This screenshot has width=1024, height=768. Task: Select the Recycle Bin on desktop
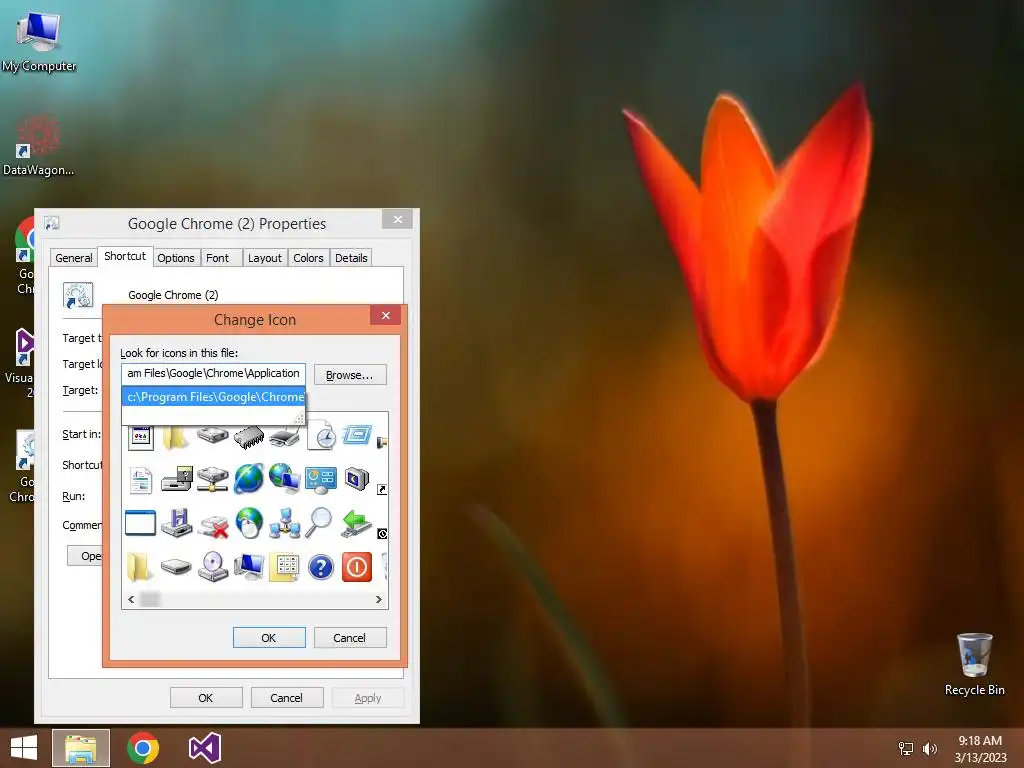[x=974, y=664]
